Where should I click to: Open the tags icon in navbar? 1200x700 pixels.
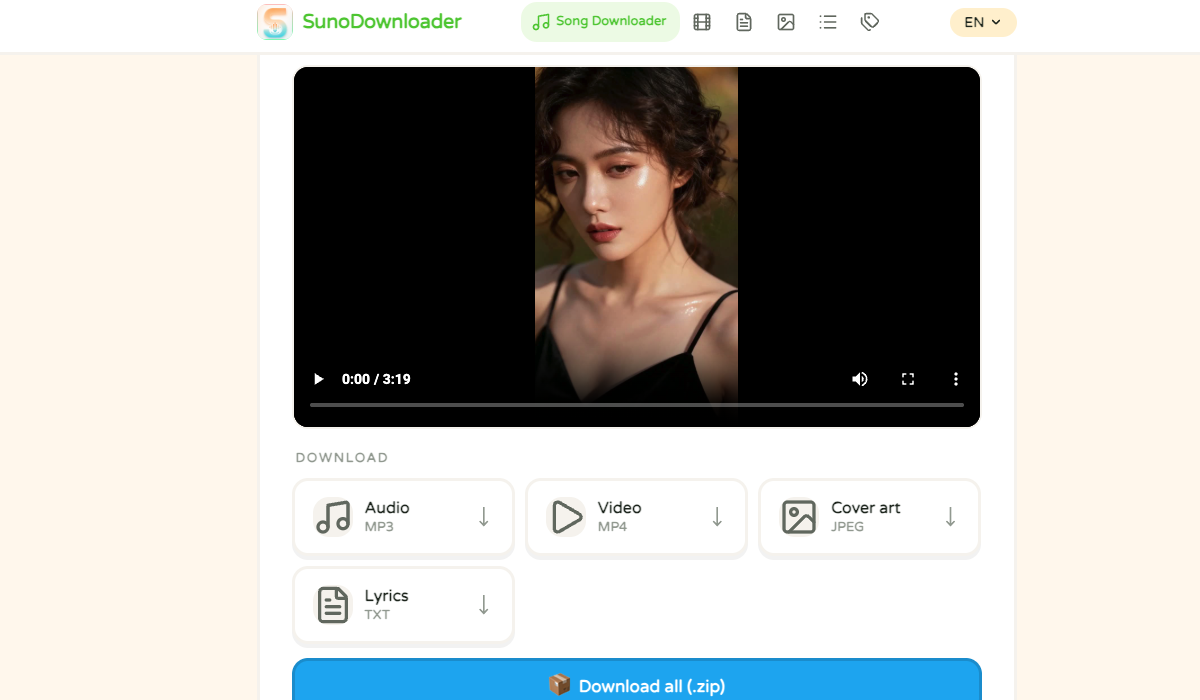870,21
